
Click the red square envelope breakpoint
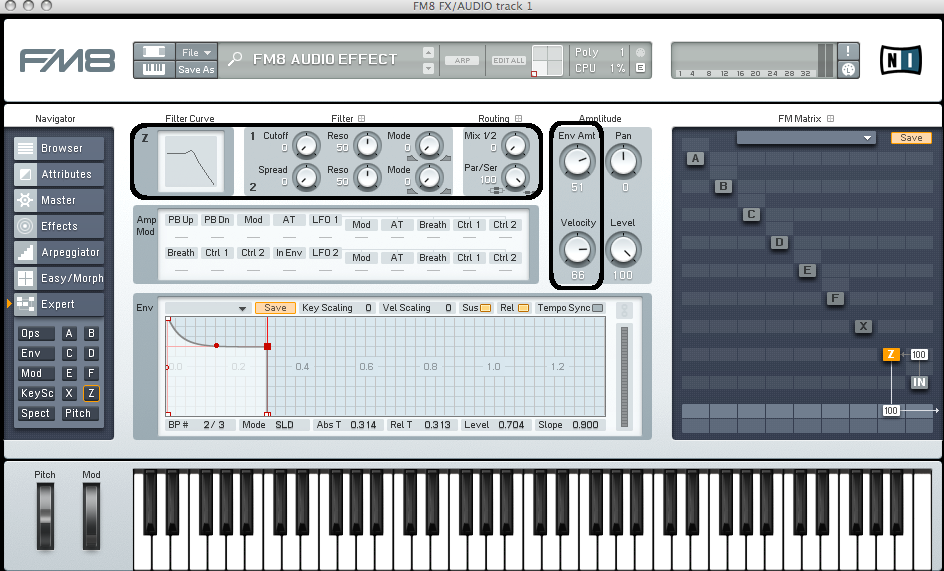(267, 346)
